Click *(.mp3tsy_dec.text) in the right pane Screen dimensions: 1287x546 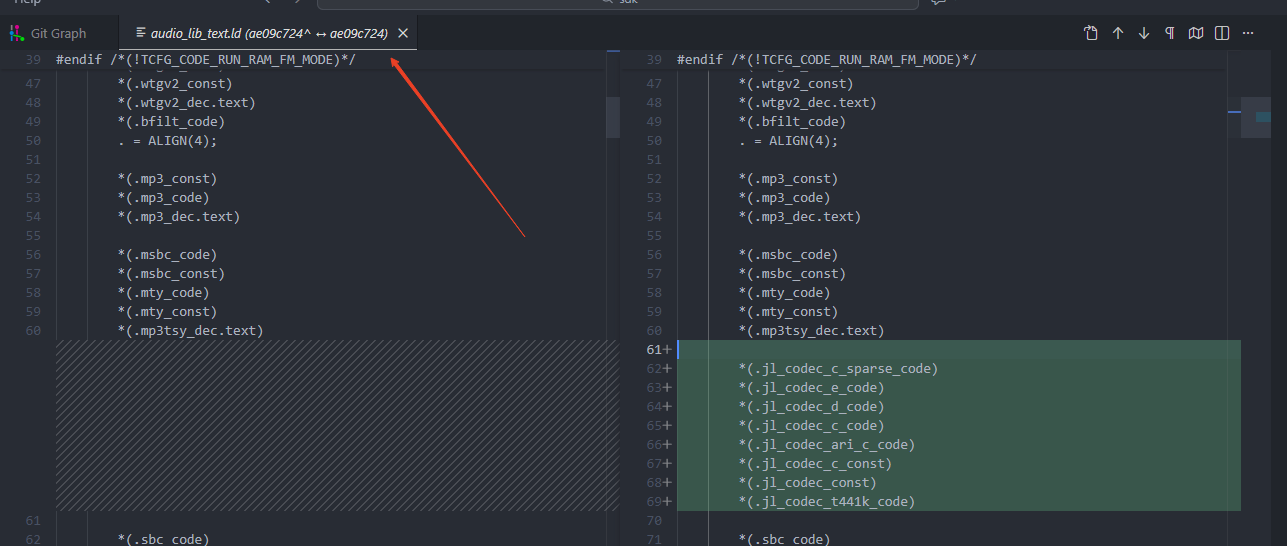click(811, 331)
